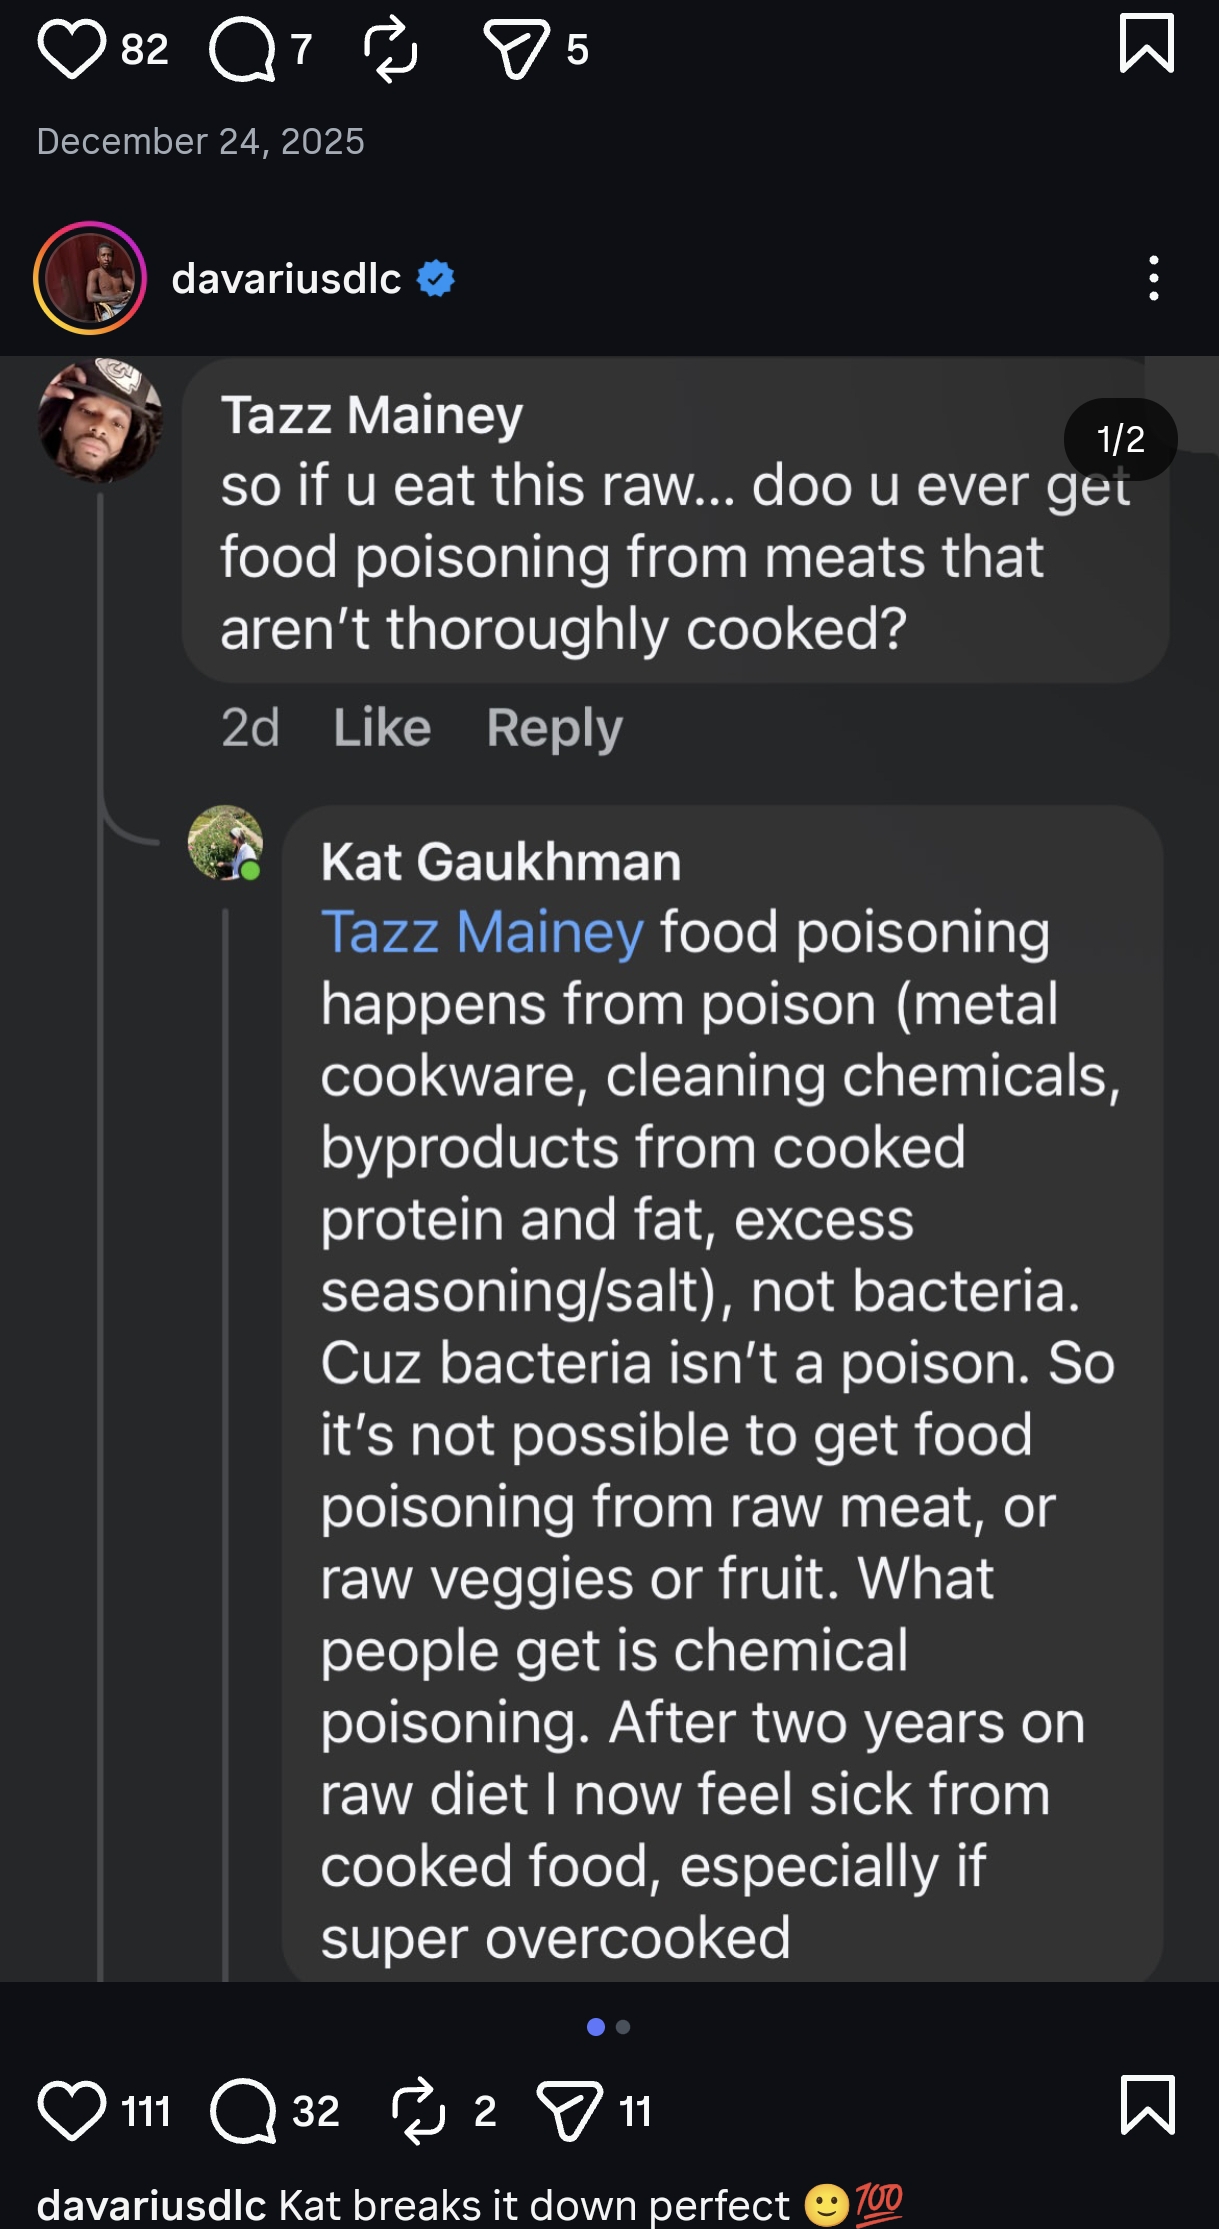This screenshot has width=1219, height=2229.
Task: Tap Tazz Mainey's avatar in the screenshot
Action: click(x=99, y=420)
